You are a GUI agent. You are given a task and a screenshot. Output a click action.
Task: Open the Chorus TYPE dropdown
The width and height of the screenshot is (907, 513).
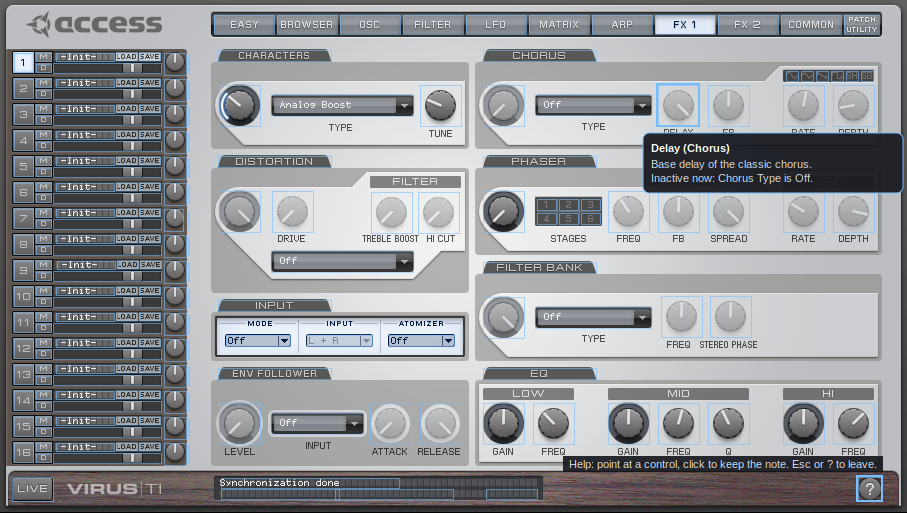coord(593,105)
